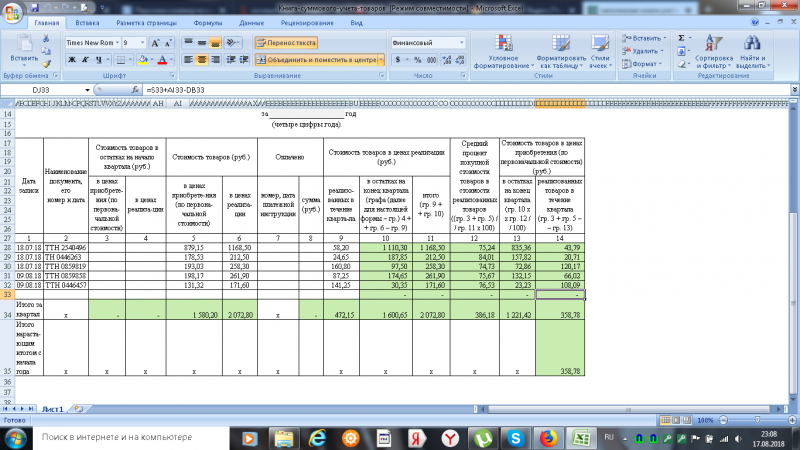Click the fill color yellow swatch

coord(145,60)
